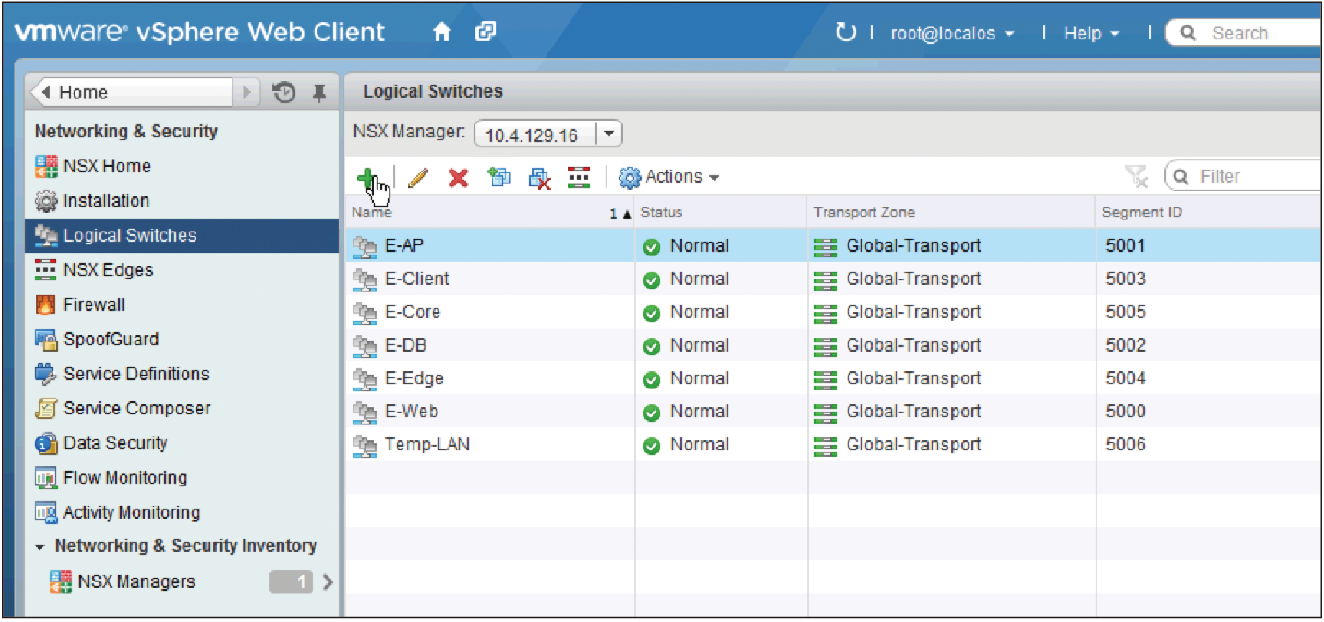
Task: Open the new window link icon in header
Action: [x=485, y=33]
